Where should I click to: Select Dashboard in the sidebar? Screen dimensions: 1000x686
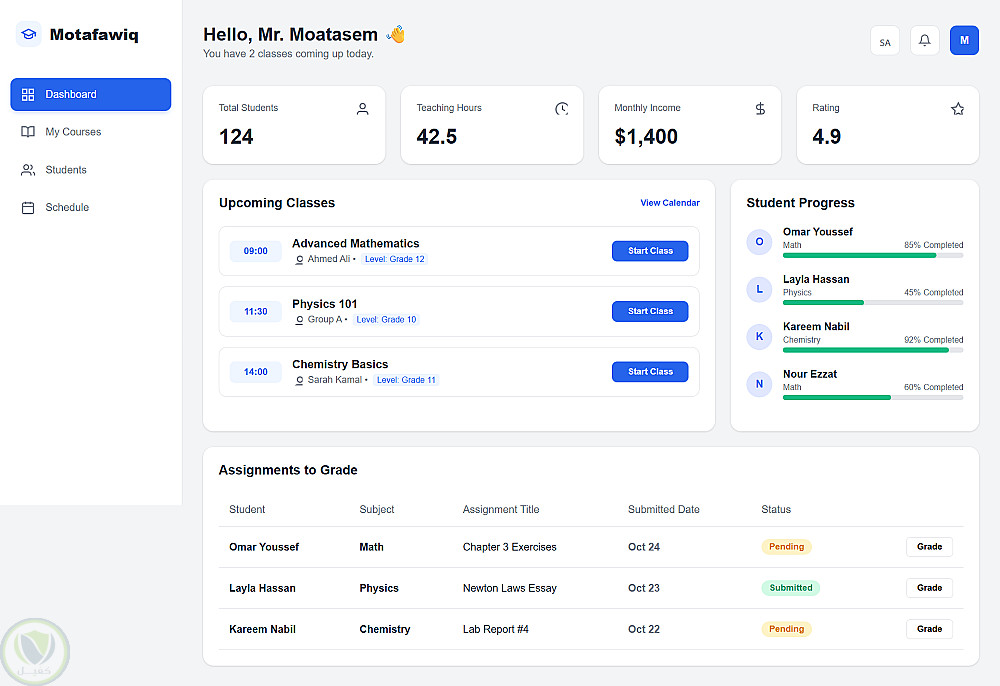point(91,94)
